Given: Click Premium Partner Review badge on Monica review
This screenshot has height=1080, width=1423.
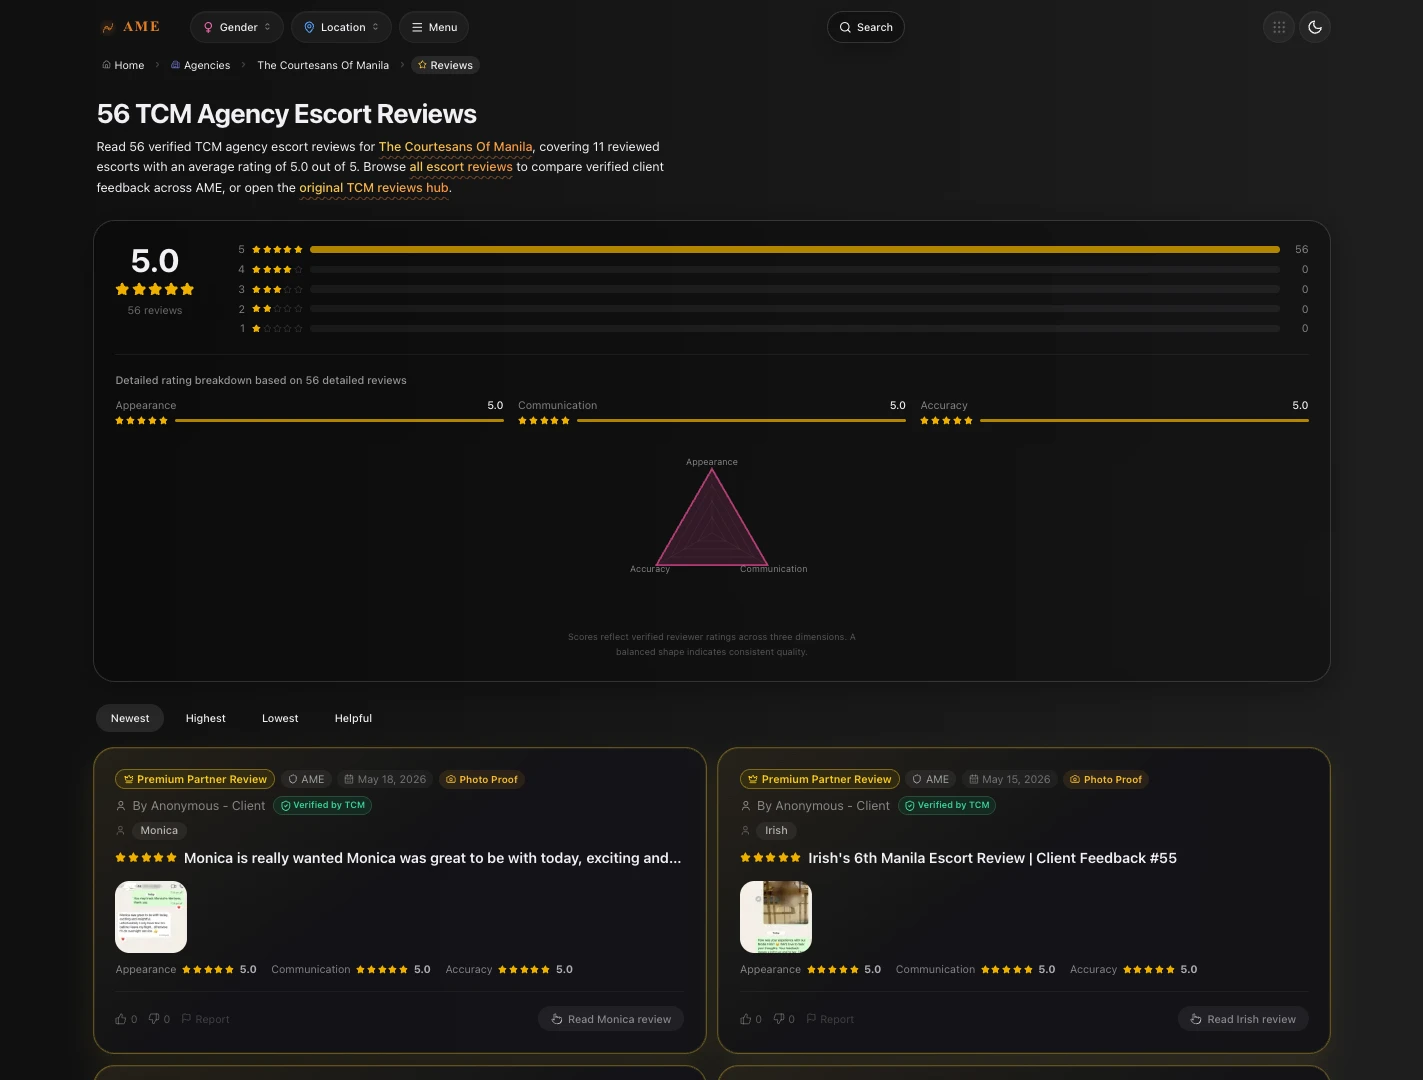Looking at the screenshot, I should coord(195,779).
